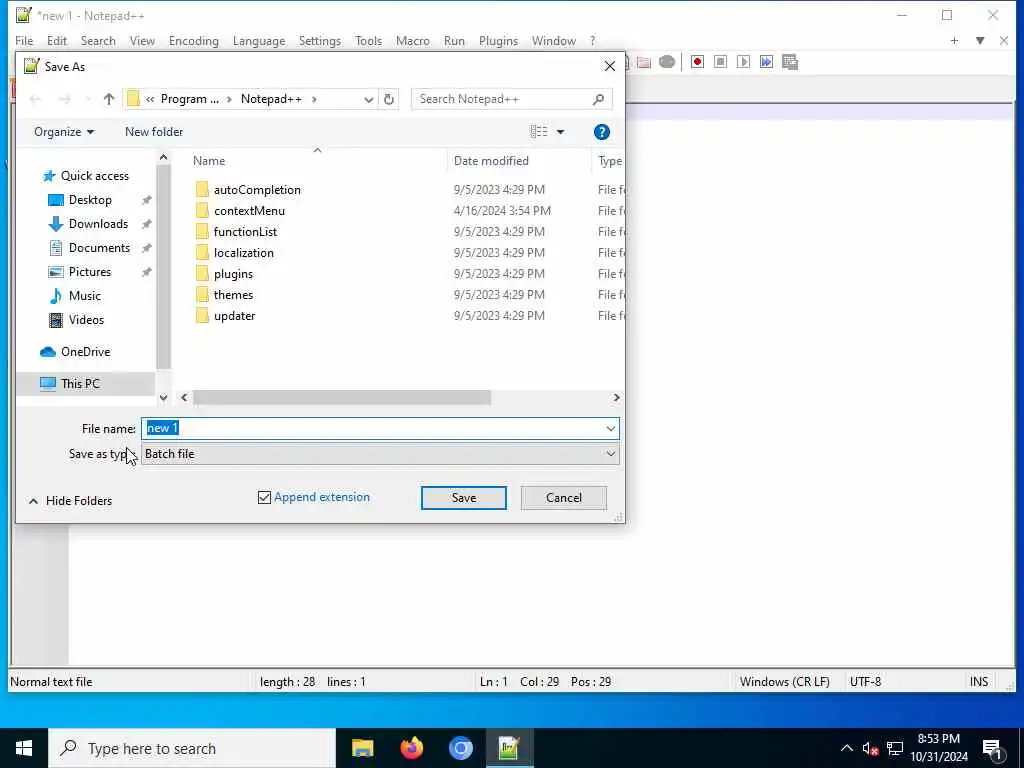
Task: Select Videos in navigation pane
Action: [86, 320]
